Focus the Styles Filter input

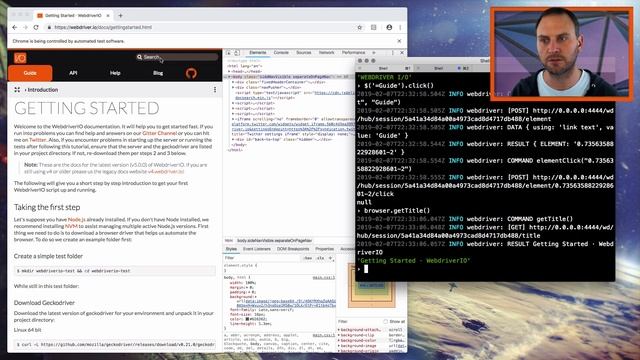(x=263, y=258)
